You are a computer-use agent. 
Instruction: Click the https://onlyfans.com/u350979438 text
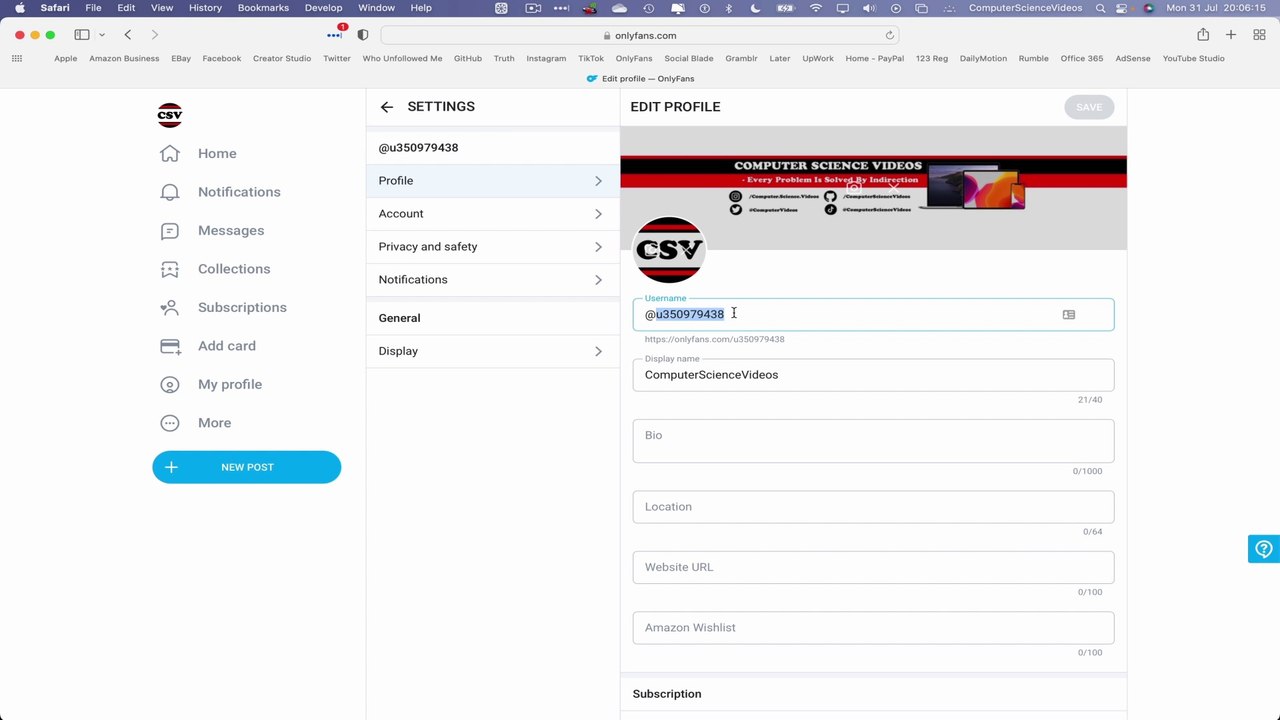[714, 339]
